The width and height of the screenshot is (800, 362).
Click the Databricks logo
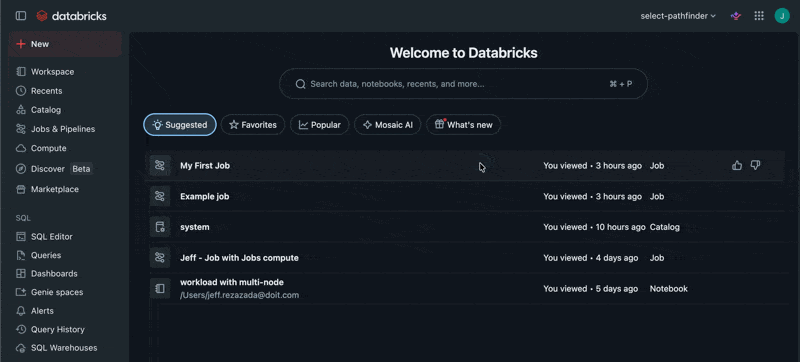click(x=71, y=16)
